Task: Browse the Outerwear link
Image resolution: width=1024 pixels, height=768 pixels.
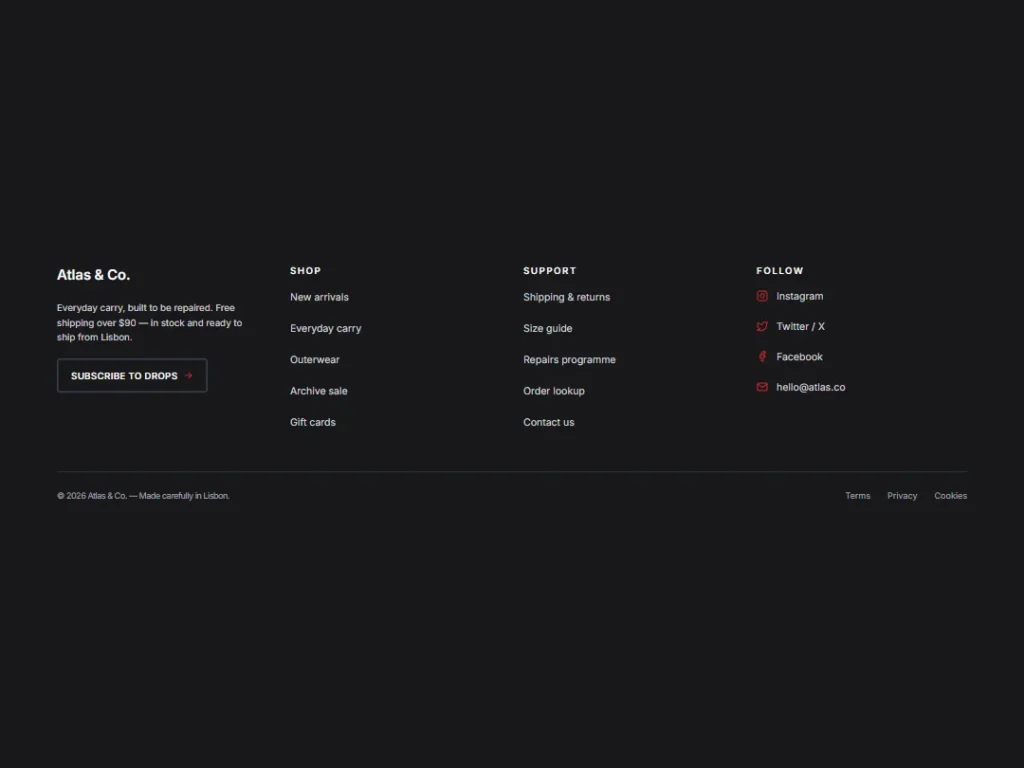Action: [x=315, y=360]
